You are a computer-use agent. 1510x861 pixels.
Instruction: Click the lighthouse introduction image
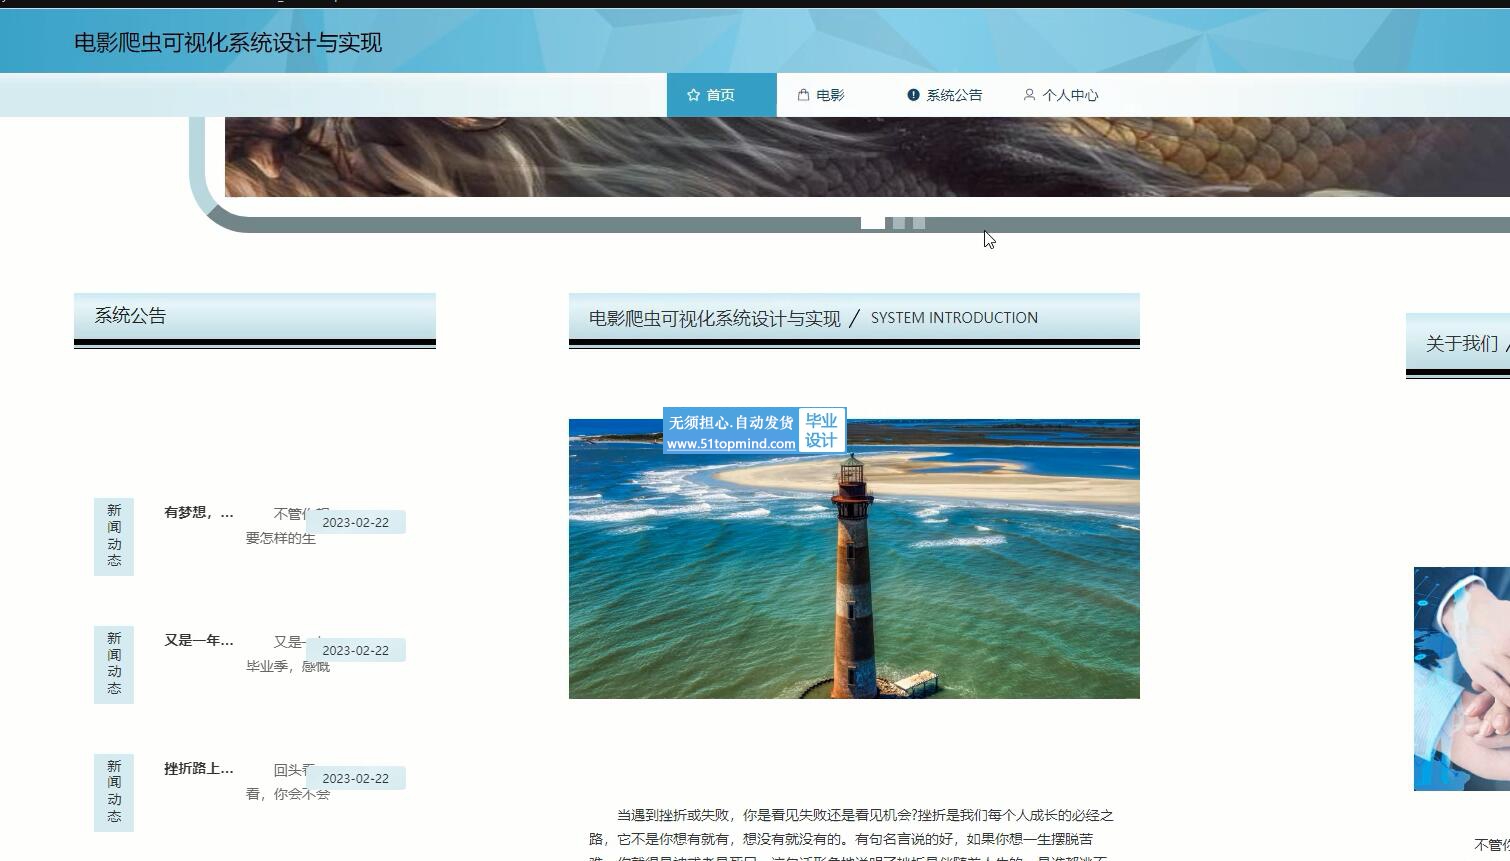tap(854, 559)
